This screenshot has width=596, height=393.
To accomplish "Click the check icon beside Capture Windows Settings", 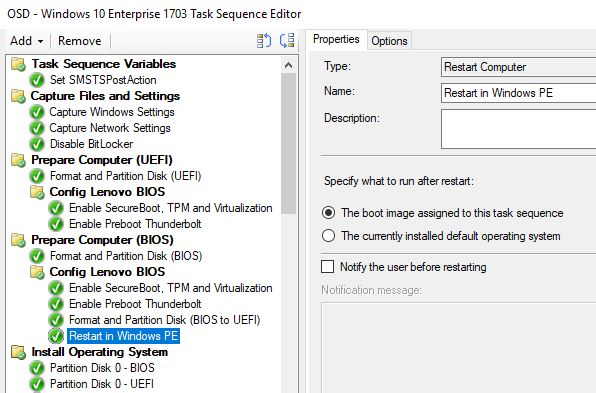I will click(x=37, y=112).
